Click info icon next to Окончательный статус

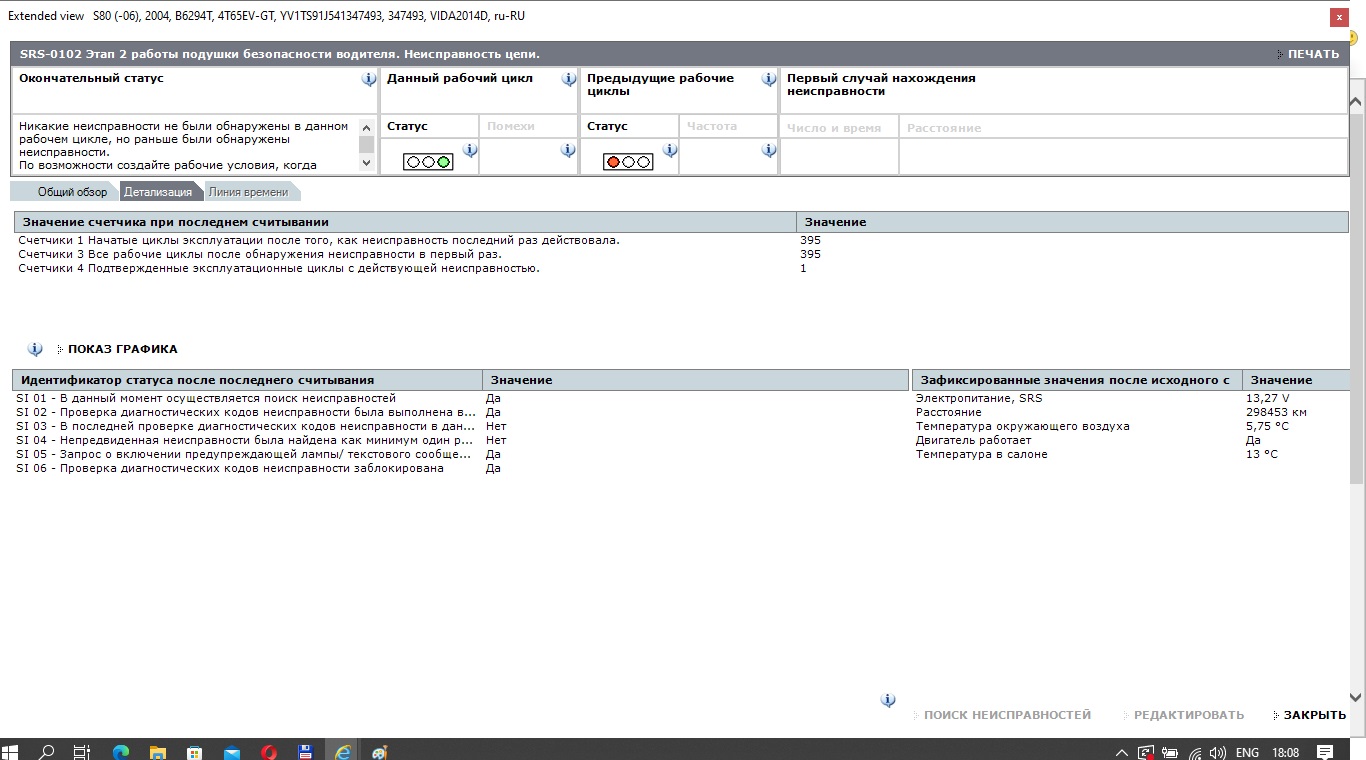point(369,79)
